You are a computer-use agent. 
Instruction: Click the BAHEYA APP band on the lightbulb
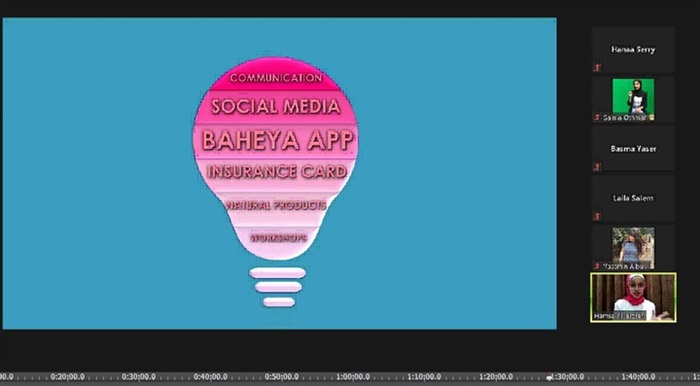[x=275, y=141]
